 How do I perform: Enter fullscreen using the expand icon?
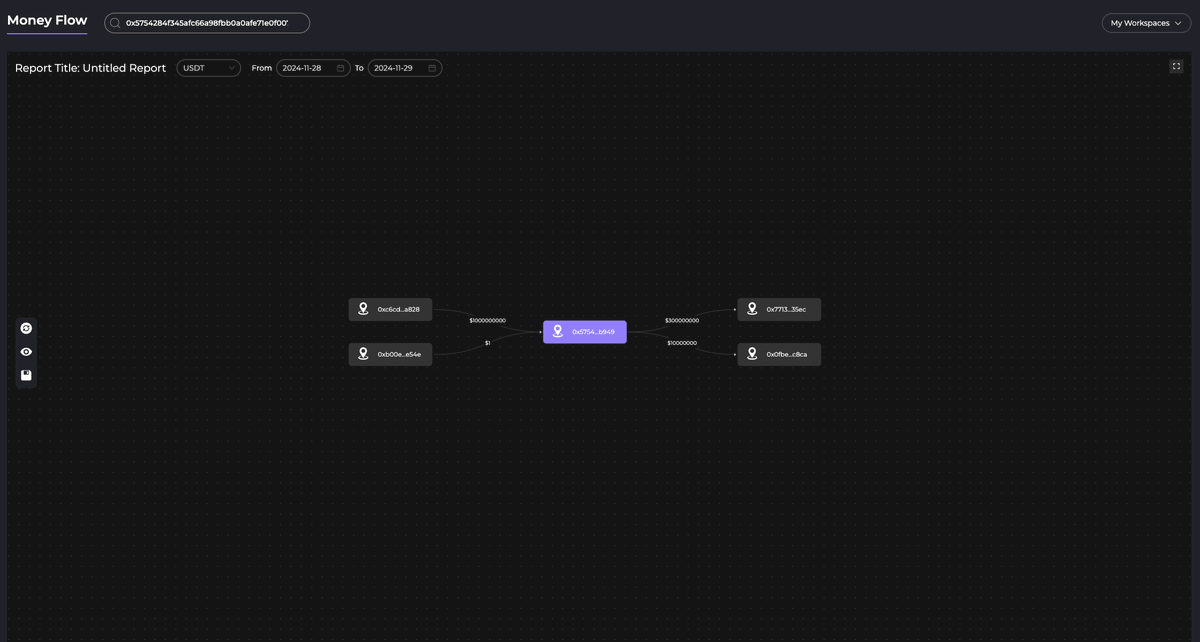coord(1176,67)
